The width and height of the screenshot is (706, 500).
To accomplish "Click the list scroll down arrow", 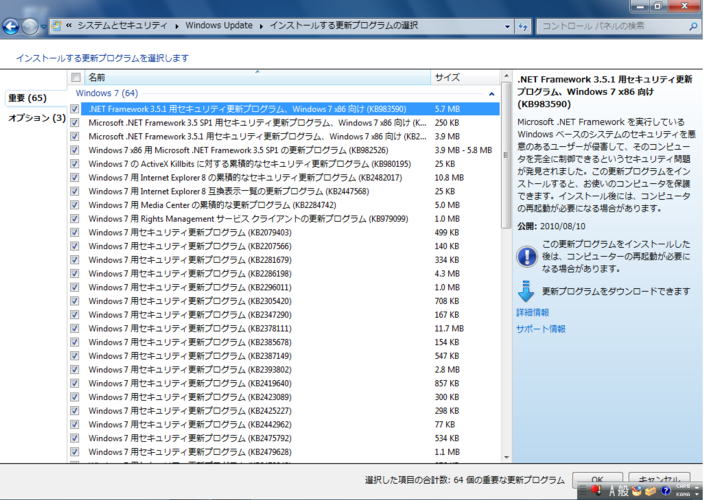I will pos(506,457).
